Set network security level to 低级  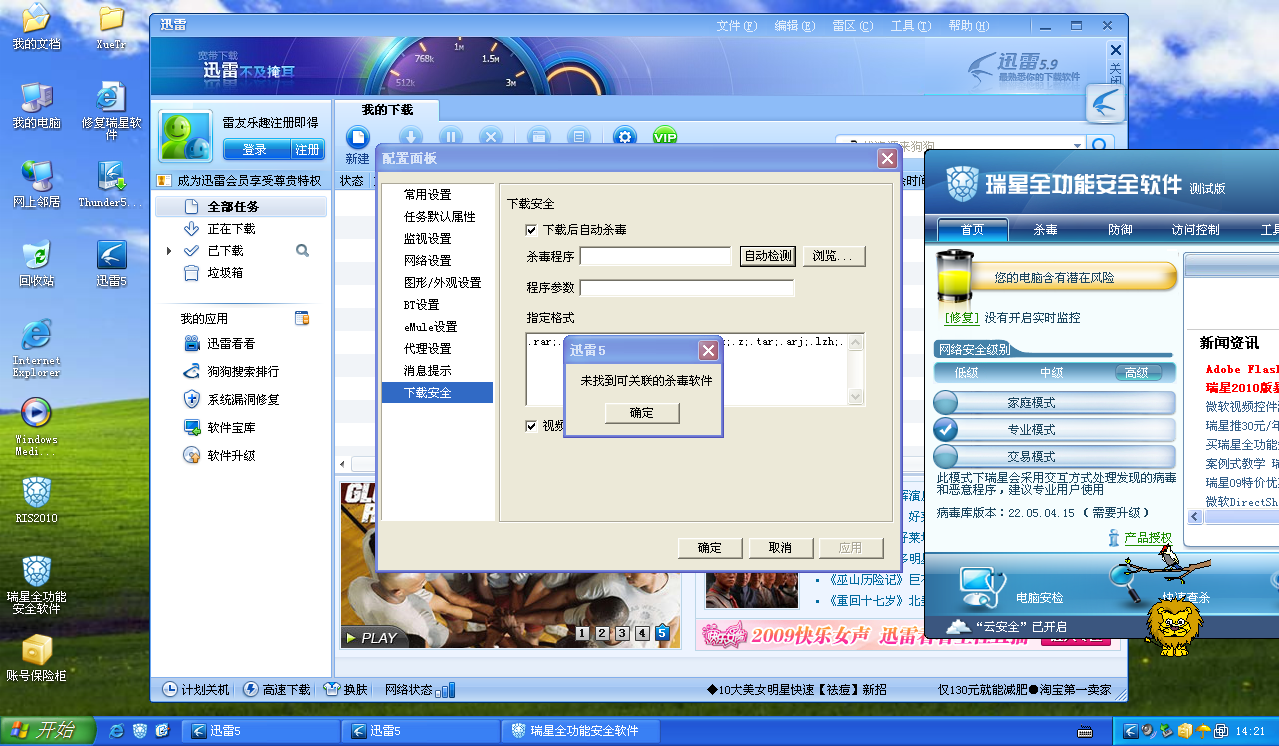pos(966,373)
